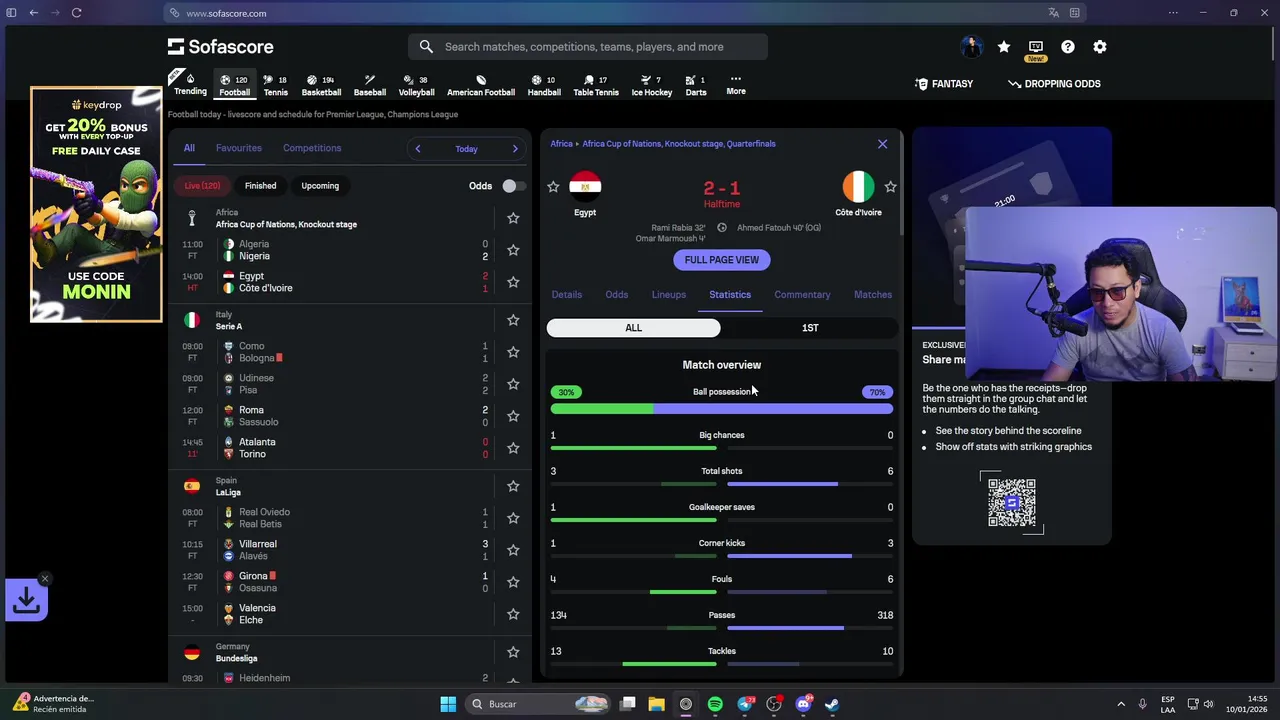Select the Baseball sport icon
Viewport: 1280px width, 720px height.
coord(369,85)
